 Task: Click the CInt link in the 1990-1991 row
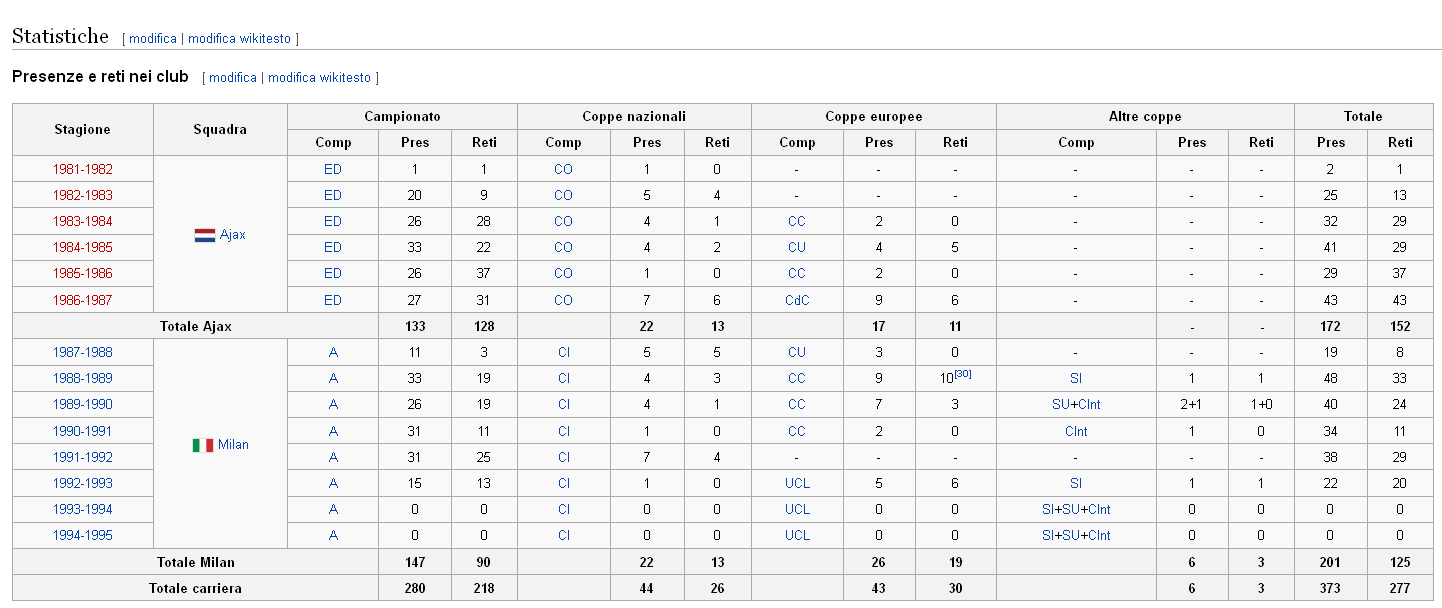pos(1076,431)
